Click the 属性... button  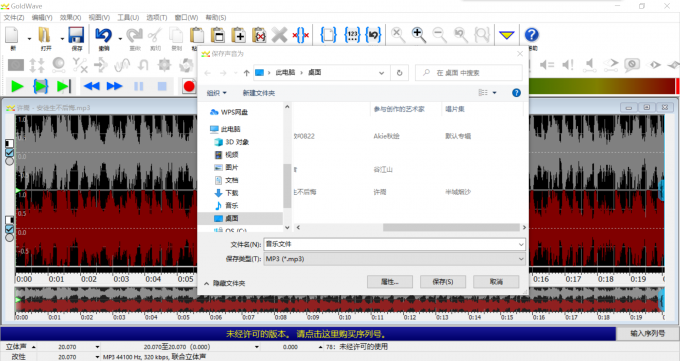tap(390, 282)
